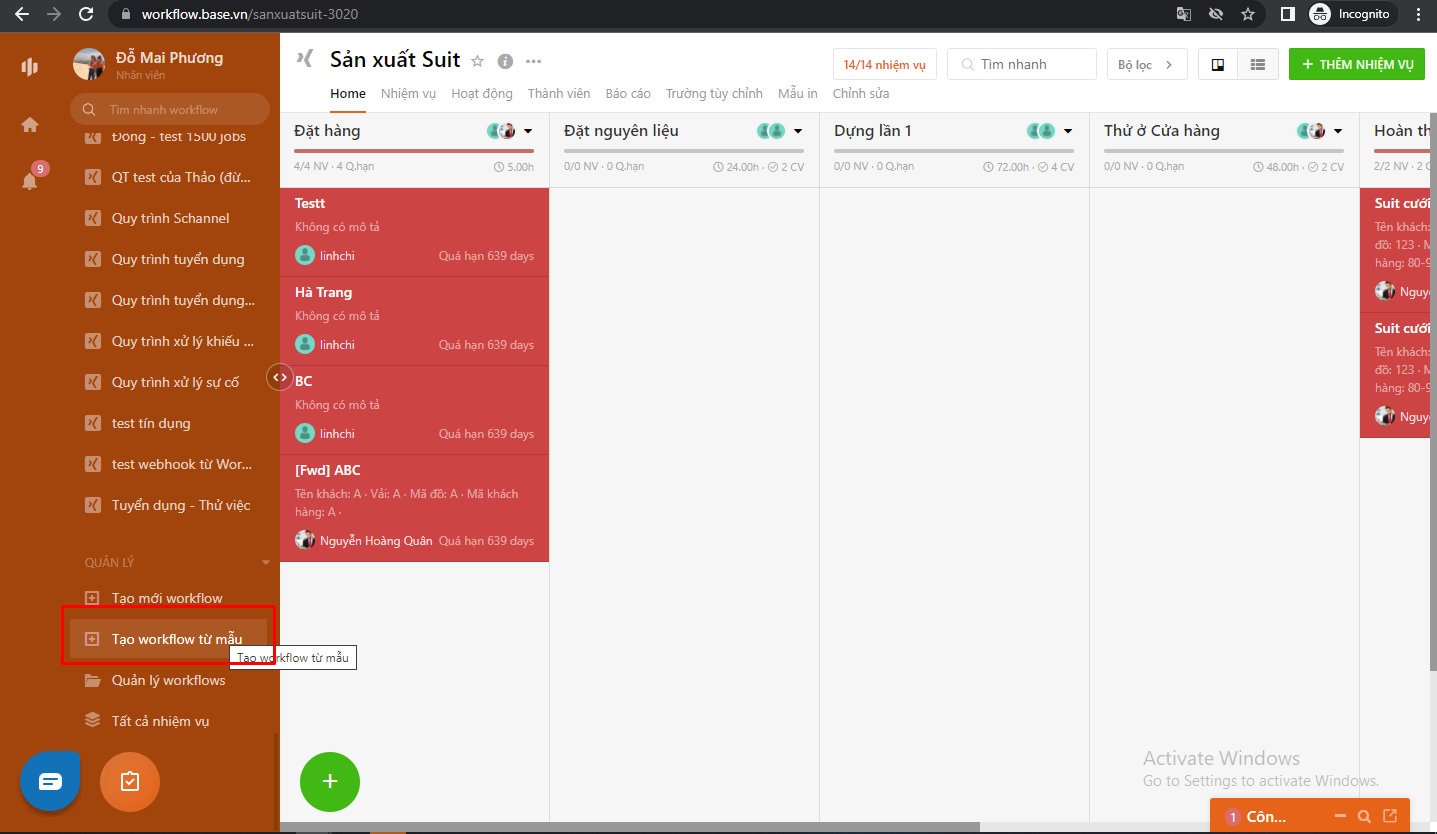
Task: Toggle the page translate icon in the address bar
Action: 1183,15
